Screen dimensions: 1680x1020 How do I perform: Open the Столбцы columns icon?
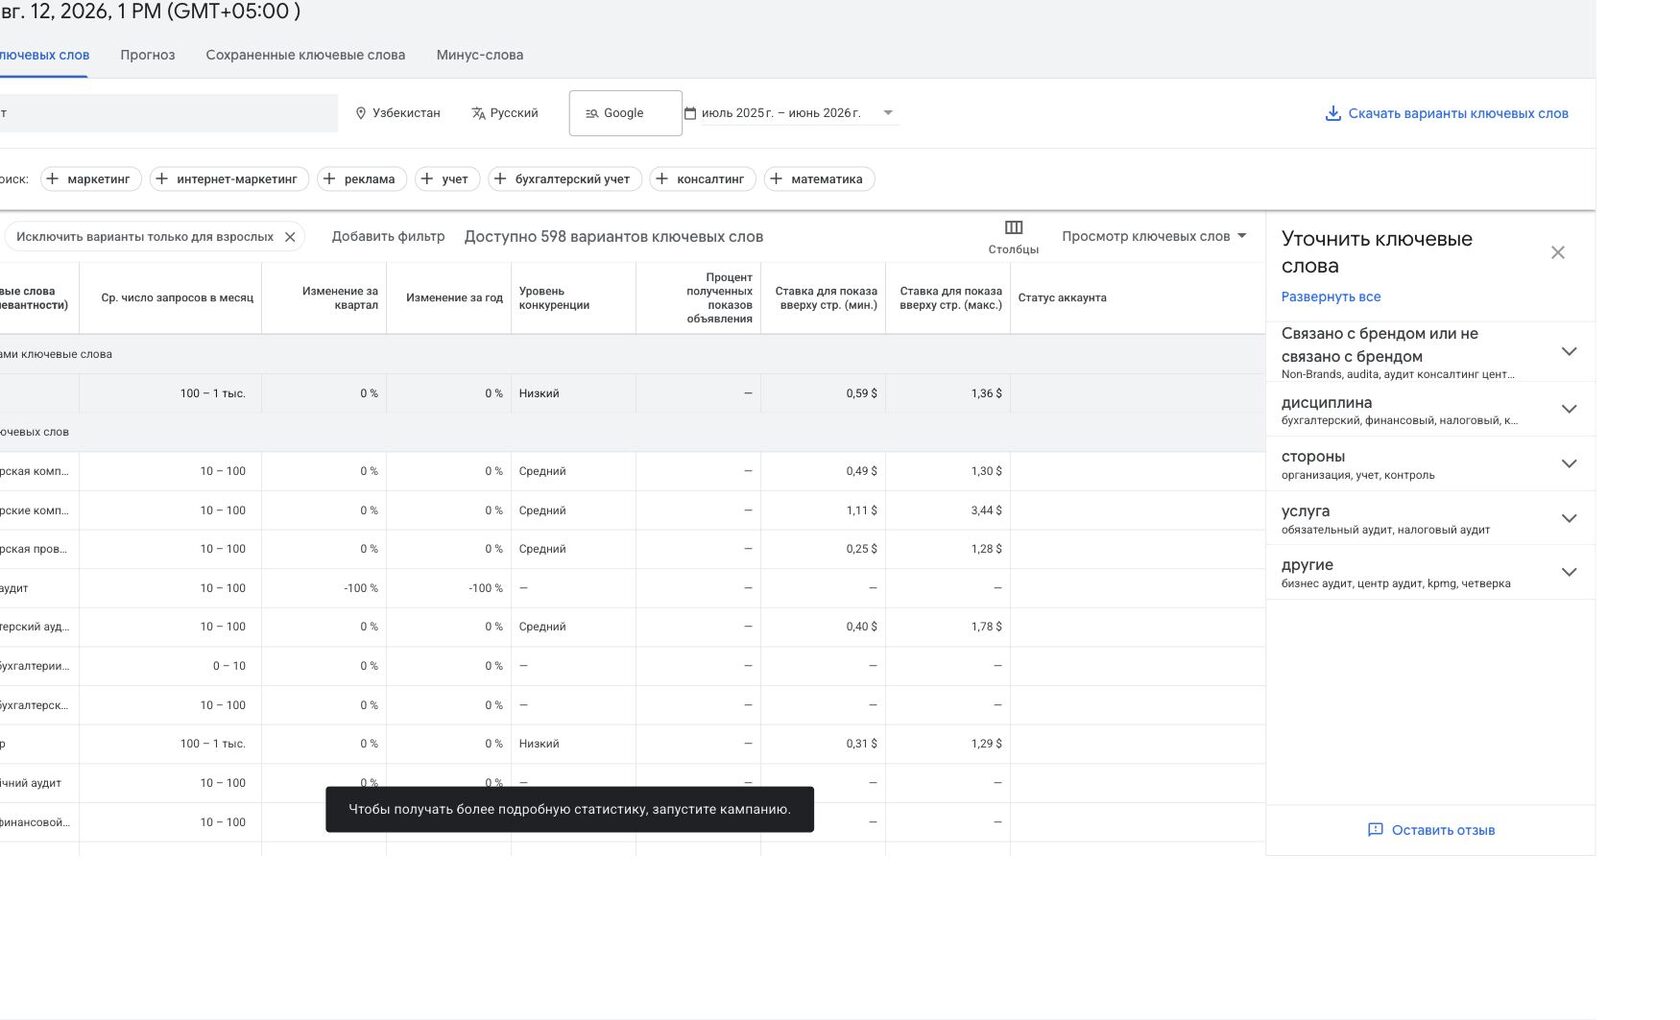pos(1013,228)
